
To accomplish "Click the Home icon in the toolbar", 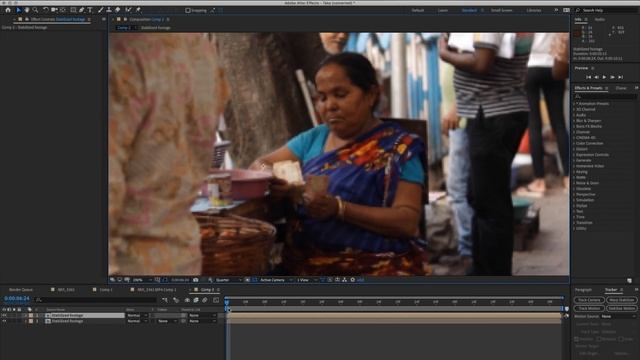I will pyautogui.click(x=8, y=10).
